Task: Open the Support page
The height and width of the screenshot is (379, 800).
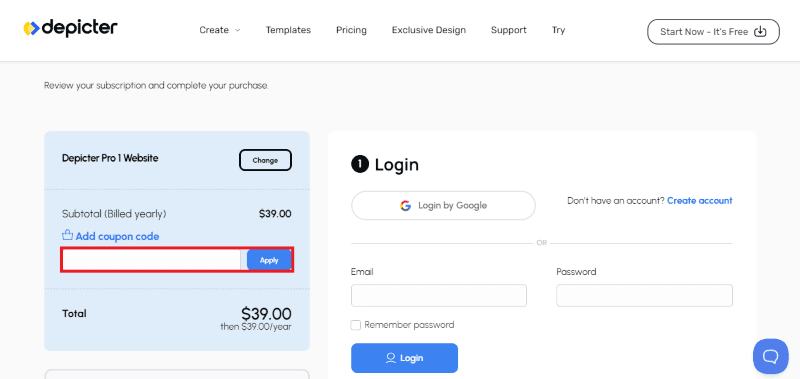Action: pyautogui.click(x=509, y=30)
